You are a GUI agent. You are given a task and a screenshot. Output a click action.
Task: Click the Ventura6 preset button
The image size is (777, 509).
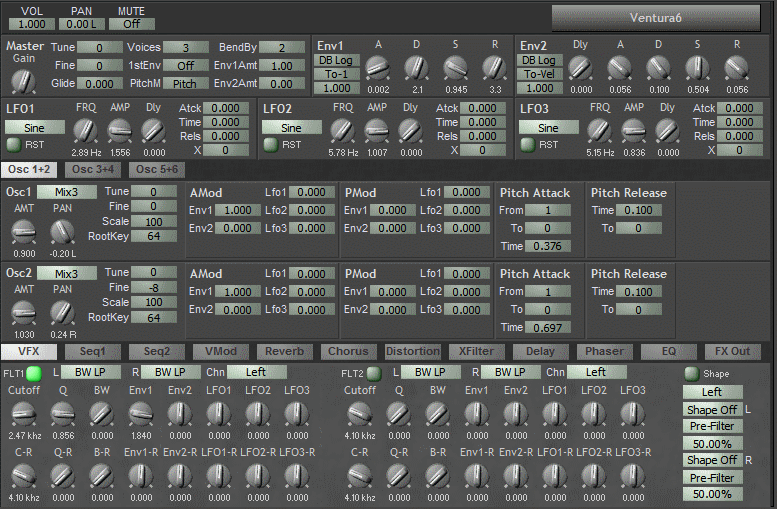(x=656, y=18)
